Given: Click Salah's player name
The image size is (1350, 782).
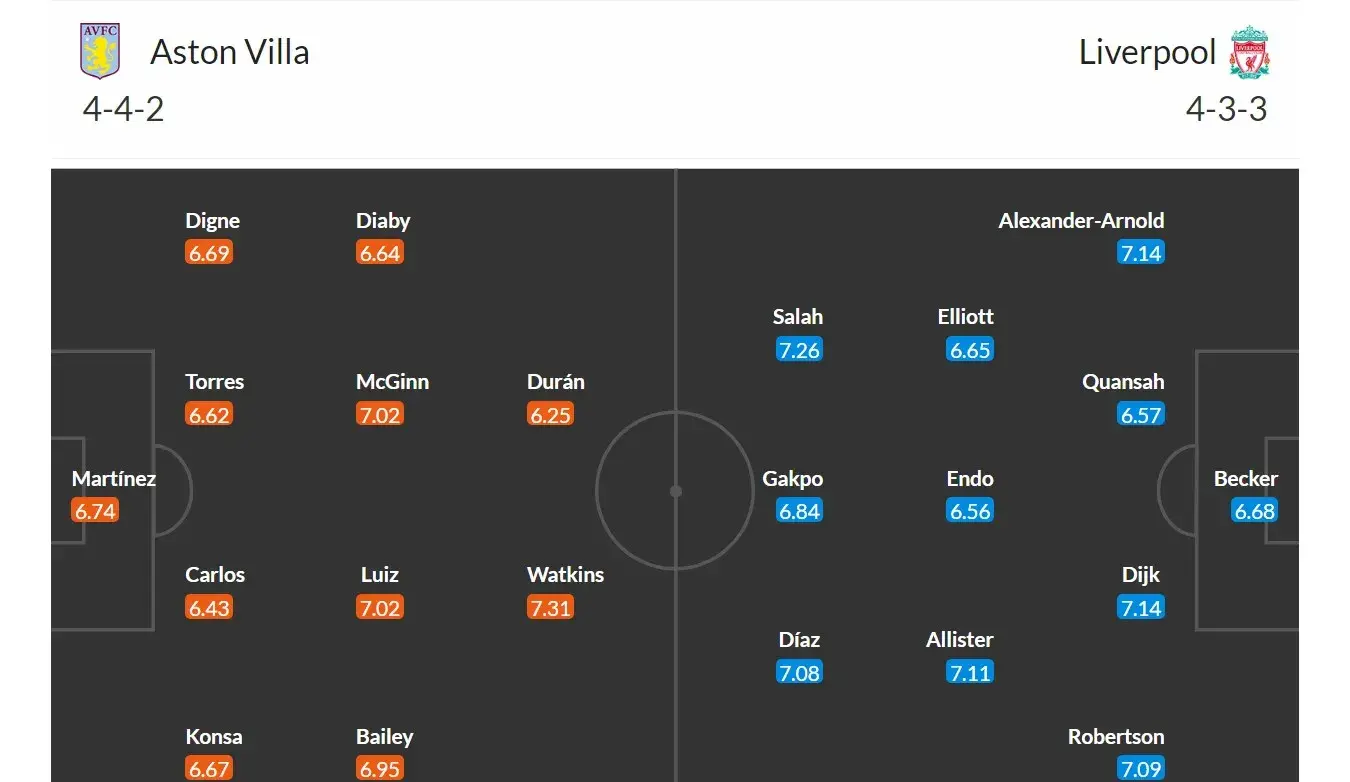Looking at the screenshot, I should 798,317.
